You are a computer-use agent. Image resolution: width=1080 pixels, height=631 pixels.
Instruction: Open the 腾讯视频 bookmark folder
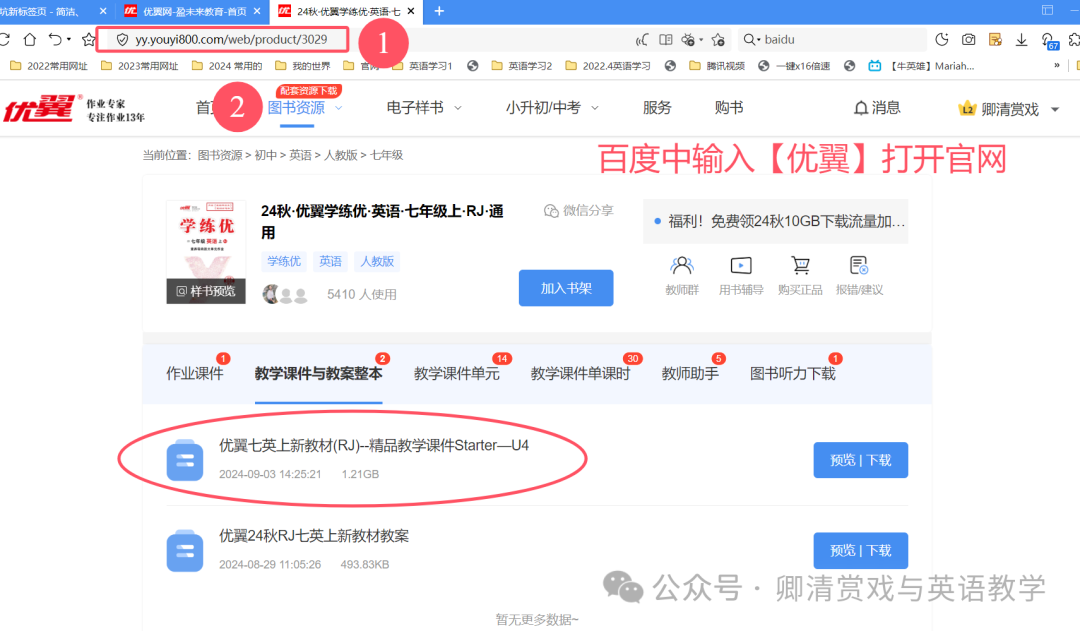tap(717, 66)
